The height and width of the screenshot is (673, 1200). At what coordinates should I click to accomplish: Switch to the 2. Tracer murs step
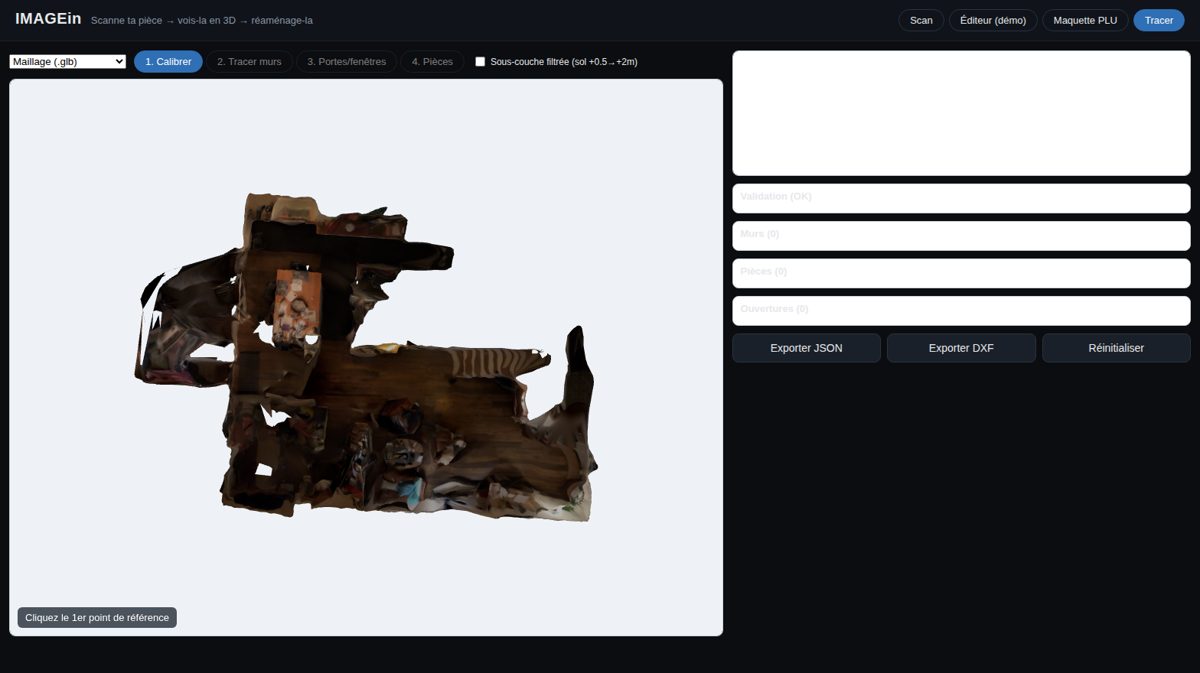(249, 61)
